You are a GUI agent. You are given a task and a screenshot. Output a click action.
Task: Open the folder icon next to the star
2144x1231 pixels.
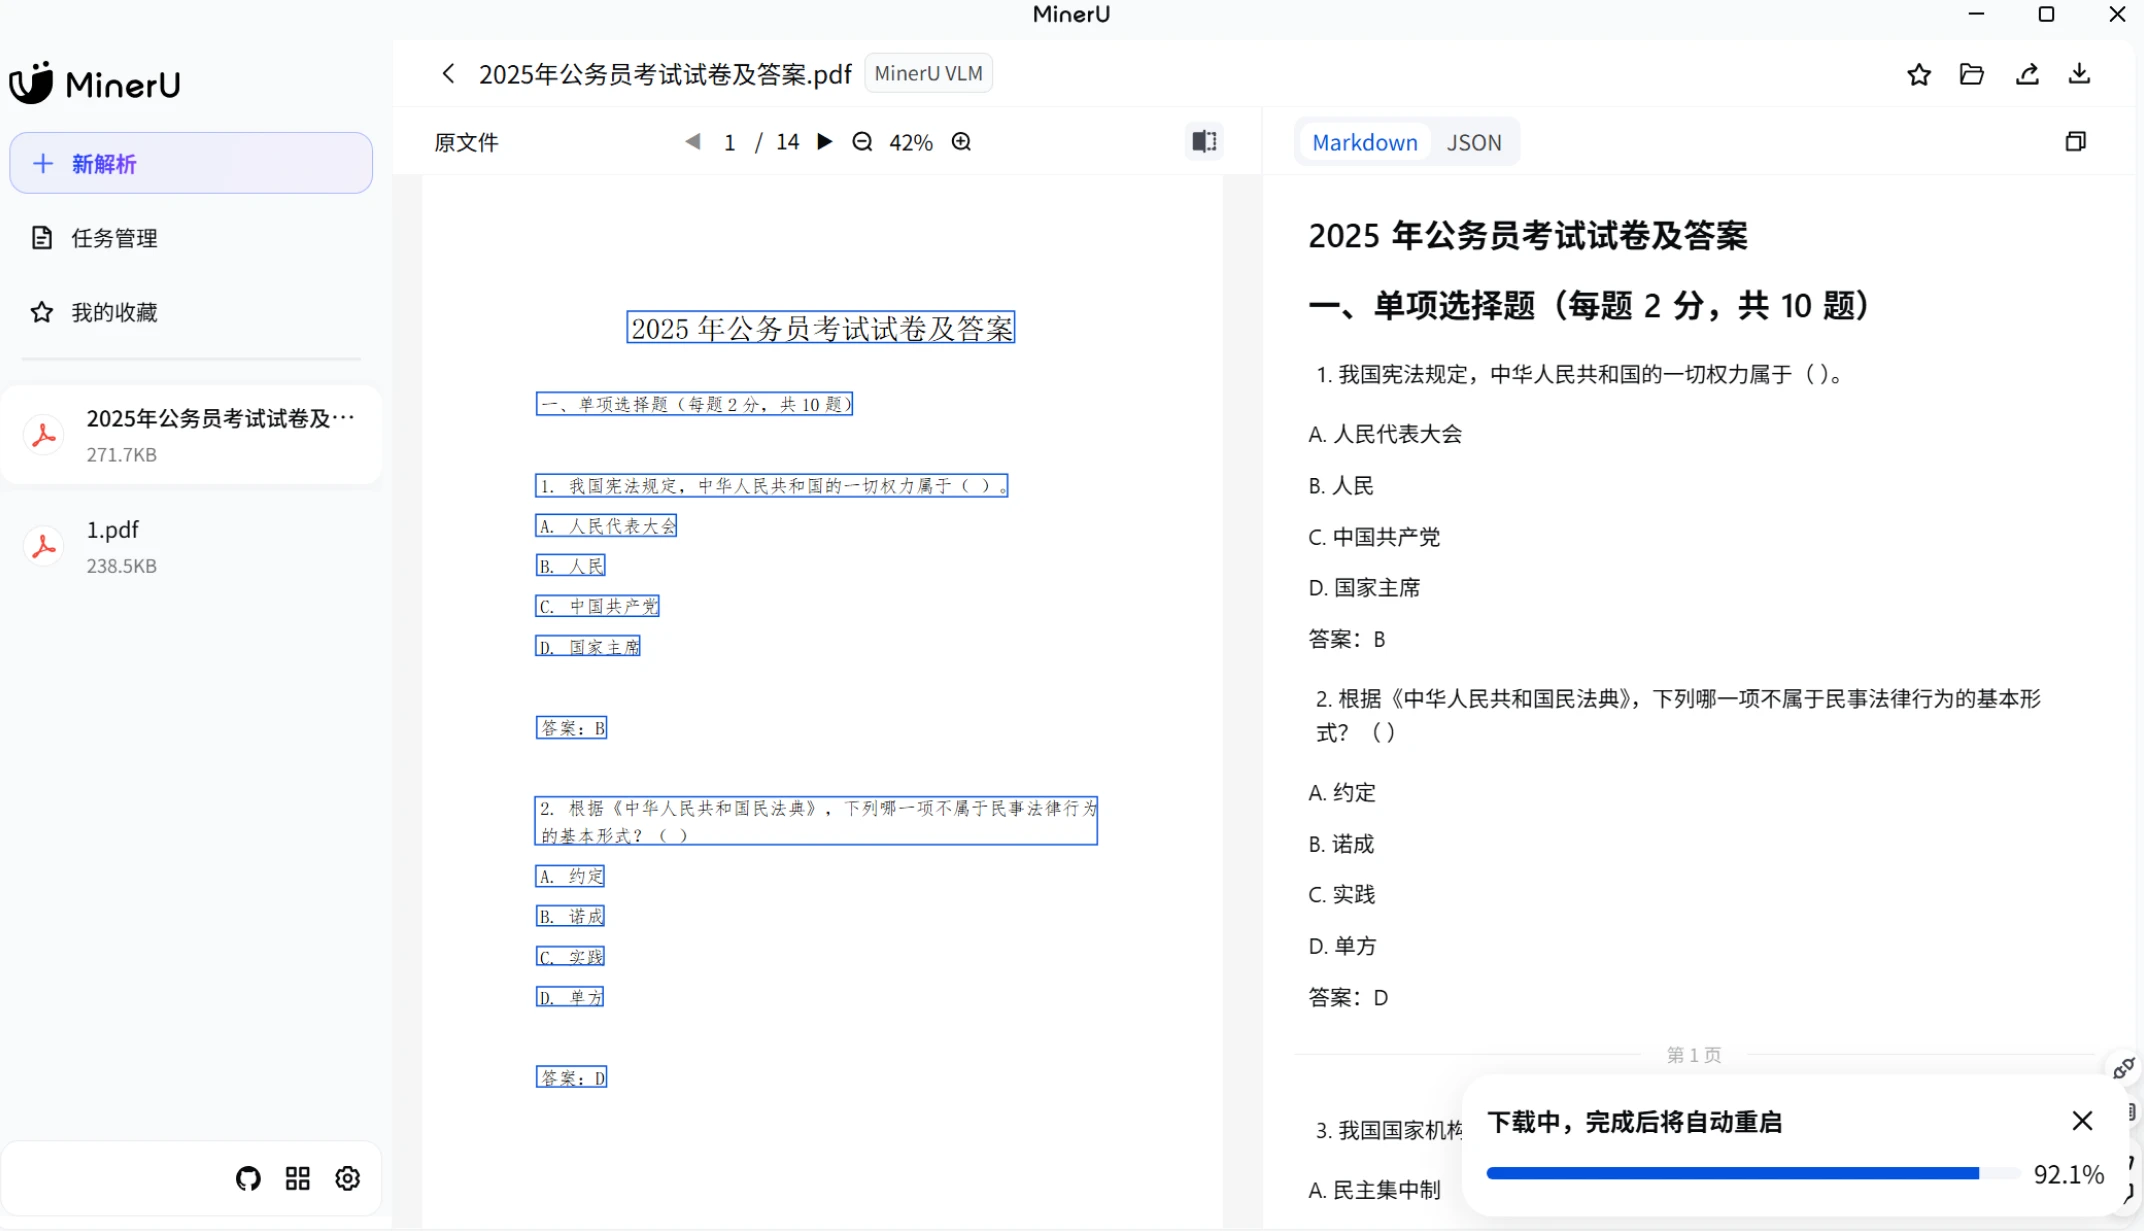click(1973, 74)
